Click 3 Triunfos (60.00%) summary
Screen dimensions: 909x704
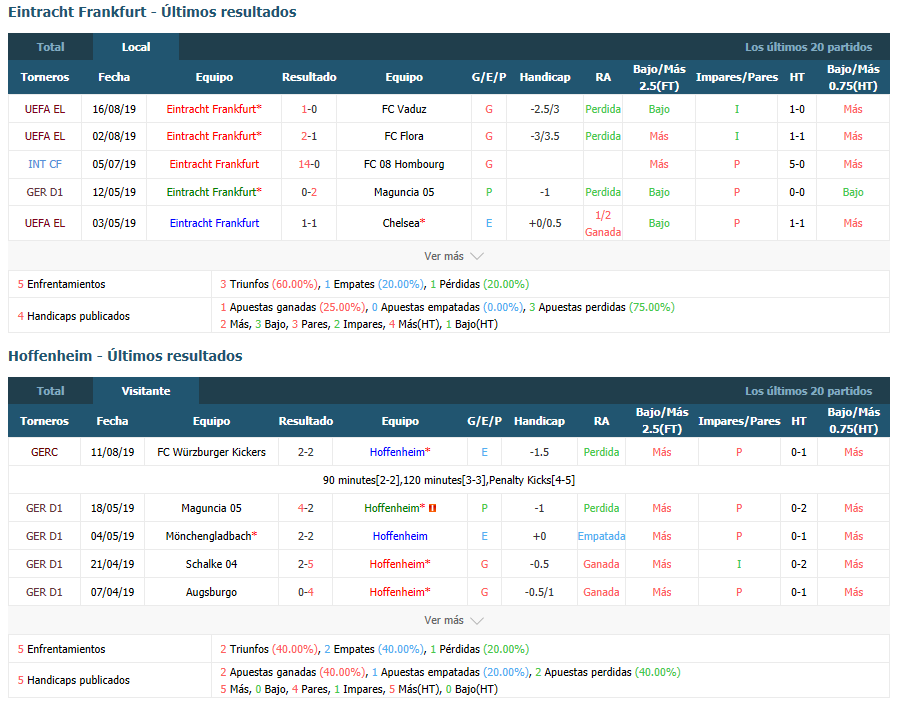coord(269,284)
